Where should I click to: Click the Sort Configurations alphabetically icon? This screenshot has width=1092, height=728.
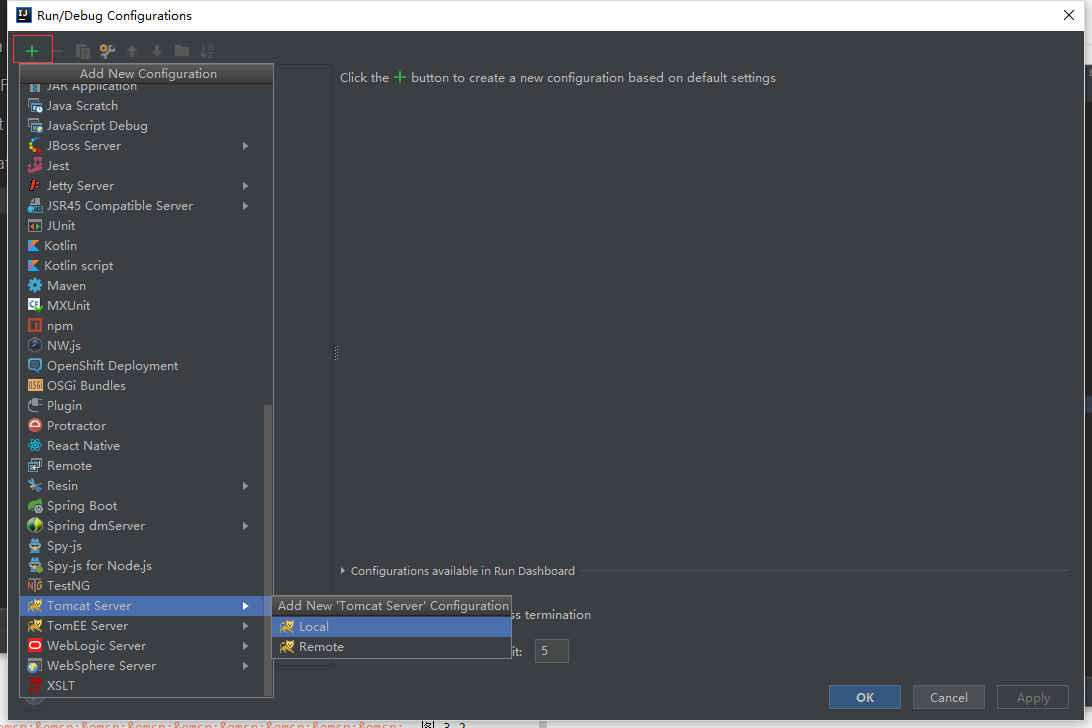point(207,51)
